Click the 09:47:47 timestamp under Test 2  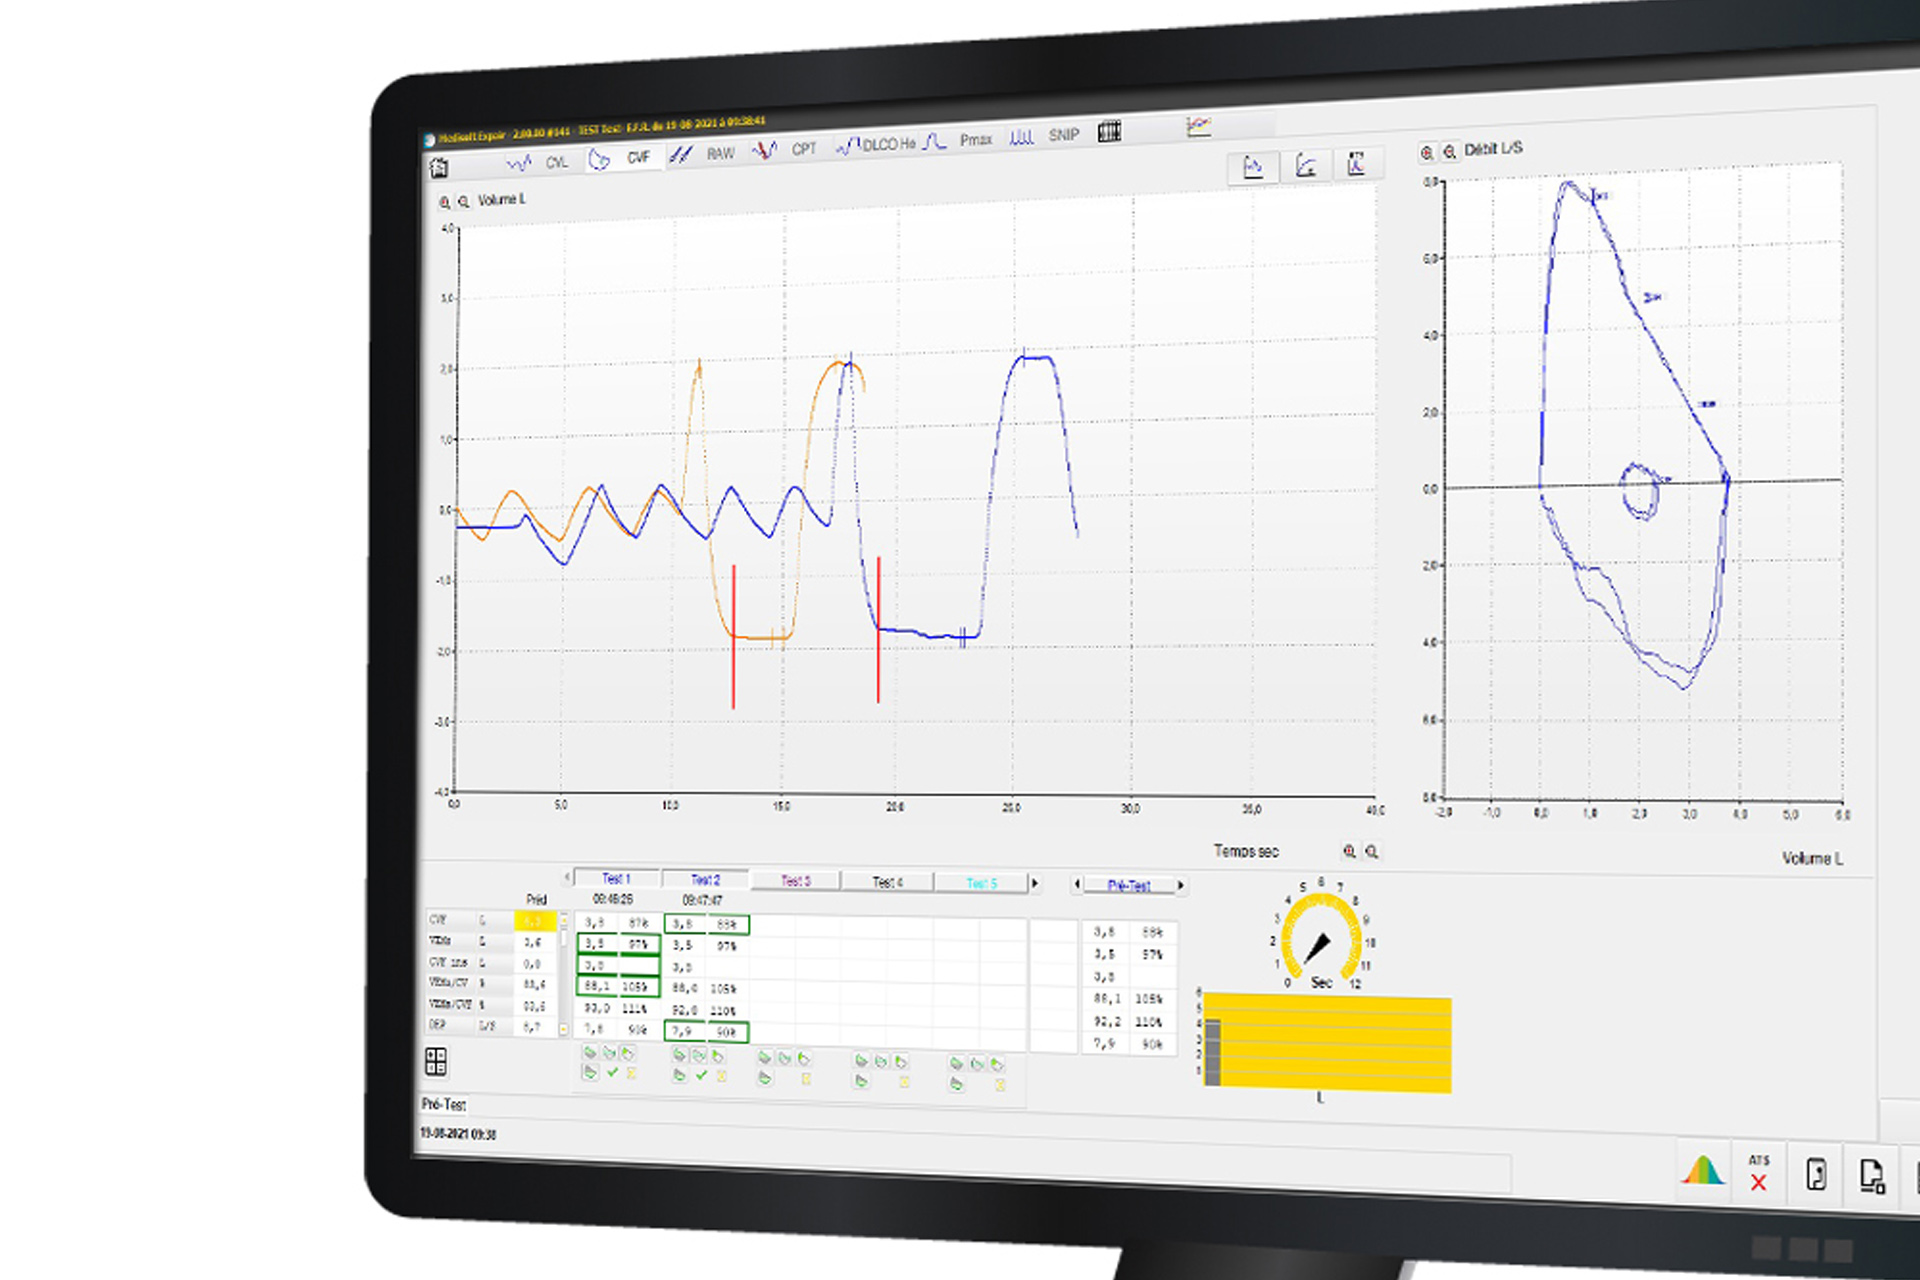point(702,901)
